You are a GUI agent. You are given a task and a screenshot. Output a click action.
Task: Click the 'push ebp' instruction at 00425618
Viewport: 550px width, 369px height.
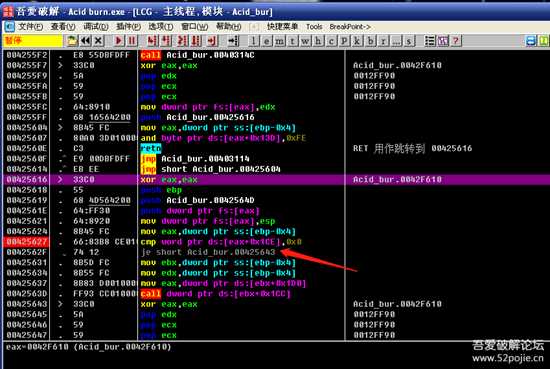(x=161, y=190)
